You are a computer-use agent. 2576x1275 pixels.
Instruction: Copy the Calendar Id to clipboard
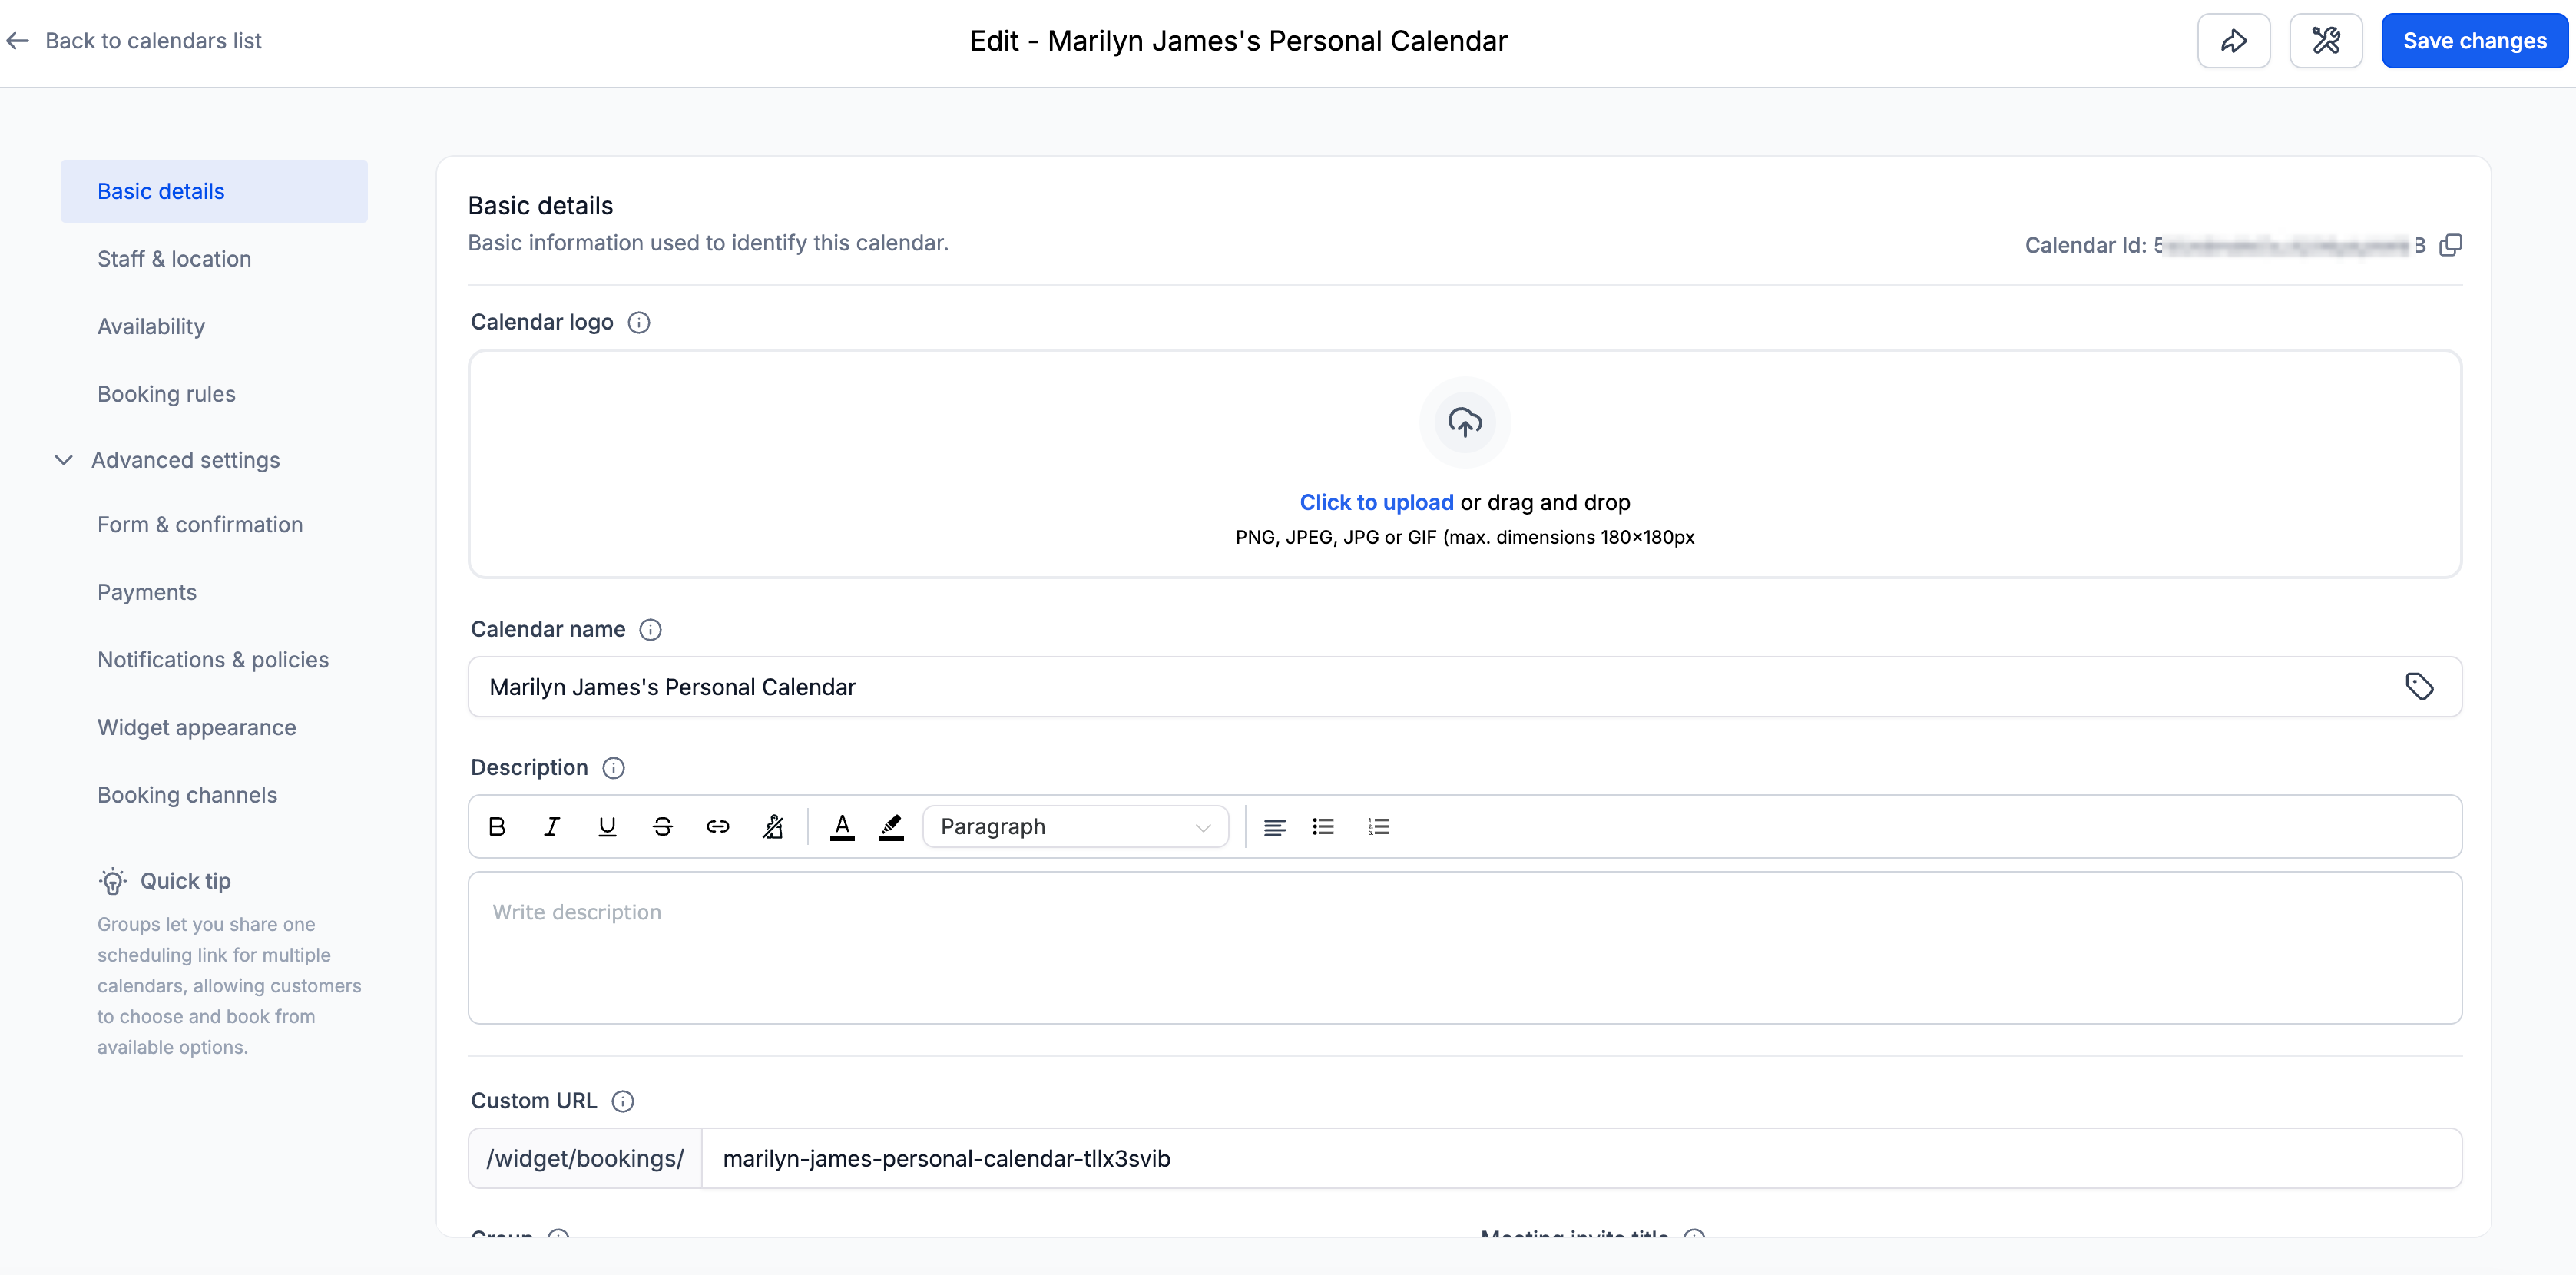click(2450, 245)
